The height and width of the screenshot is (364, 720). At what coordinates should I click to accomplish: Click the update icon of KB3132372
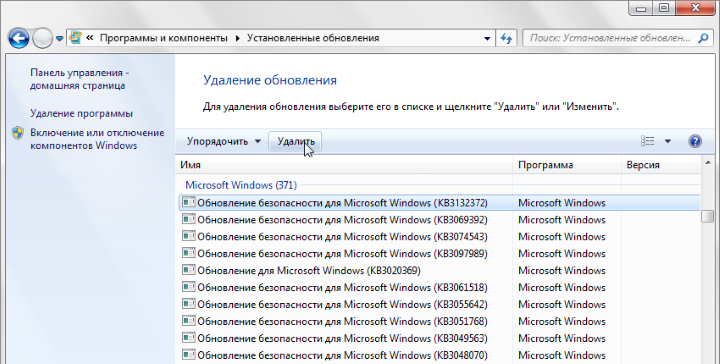[x=188, y=202]
